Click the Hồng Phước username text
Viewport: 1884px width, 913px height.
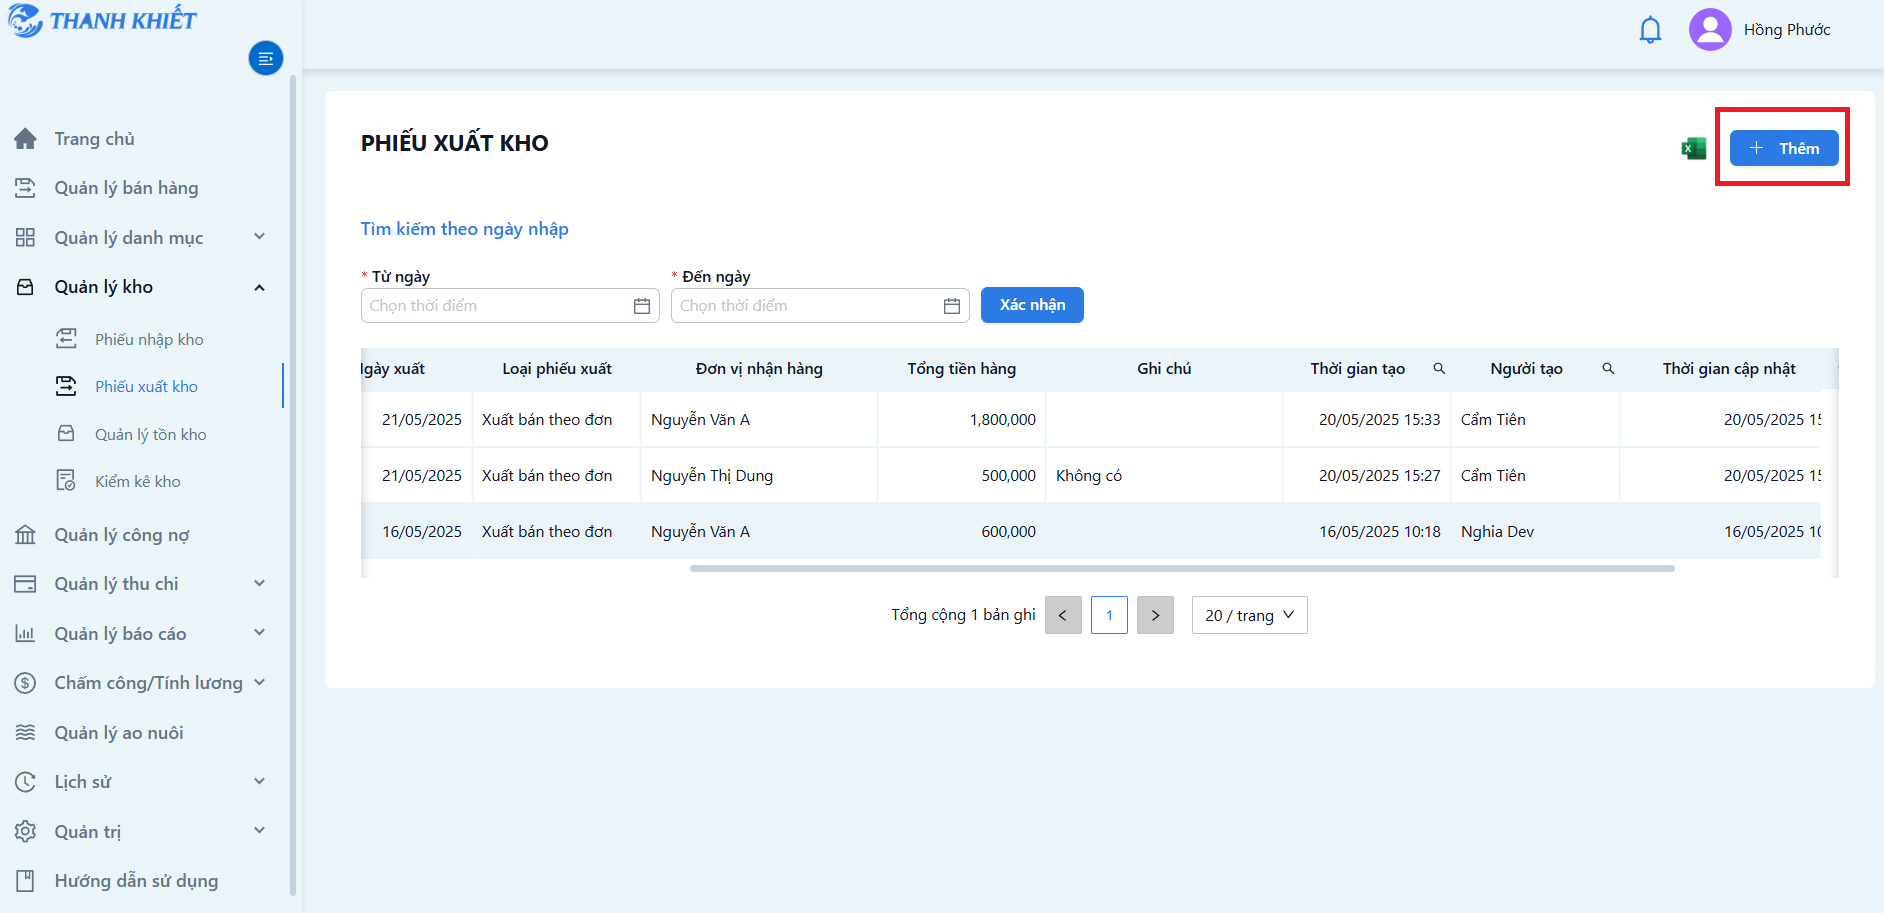[1787, 30]
